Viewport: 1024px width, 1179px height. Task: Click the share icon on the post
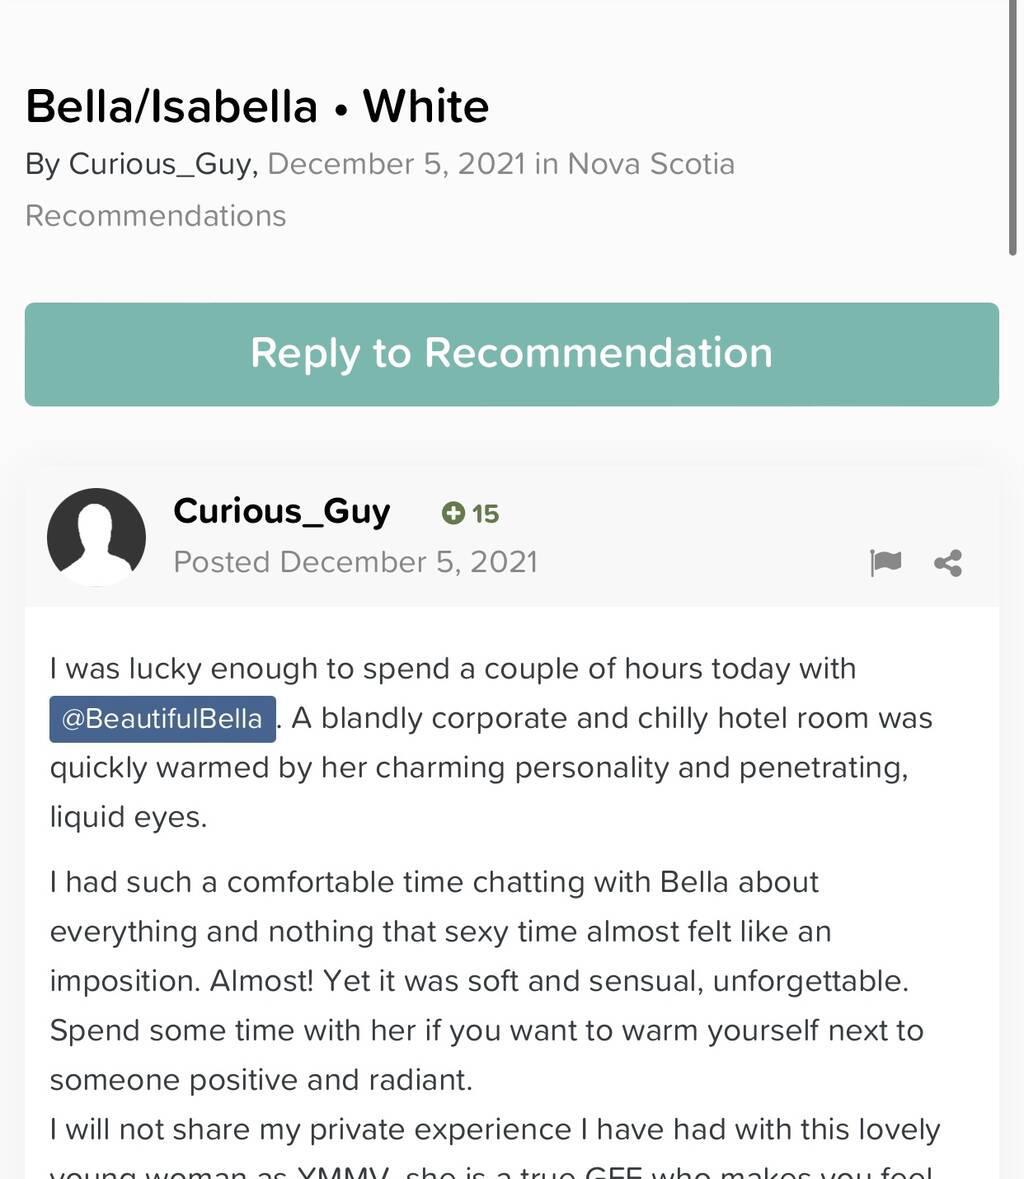(948, 563)
